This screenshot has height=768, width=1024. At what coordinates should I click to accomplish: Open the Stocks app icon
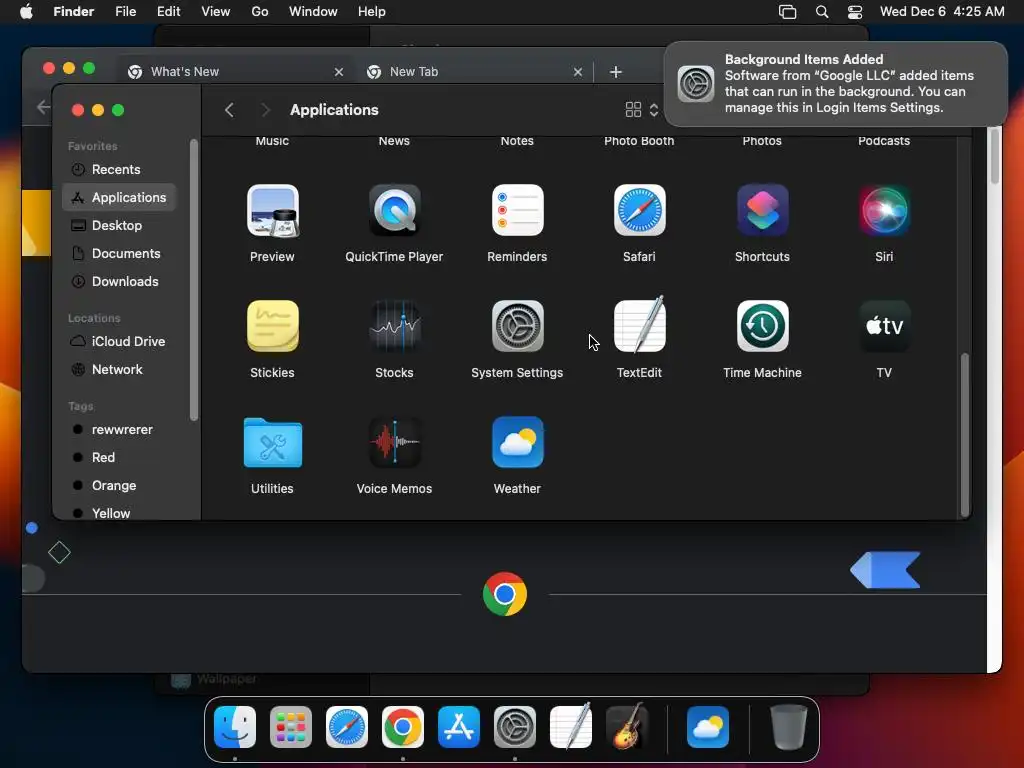coord(394,326)
